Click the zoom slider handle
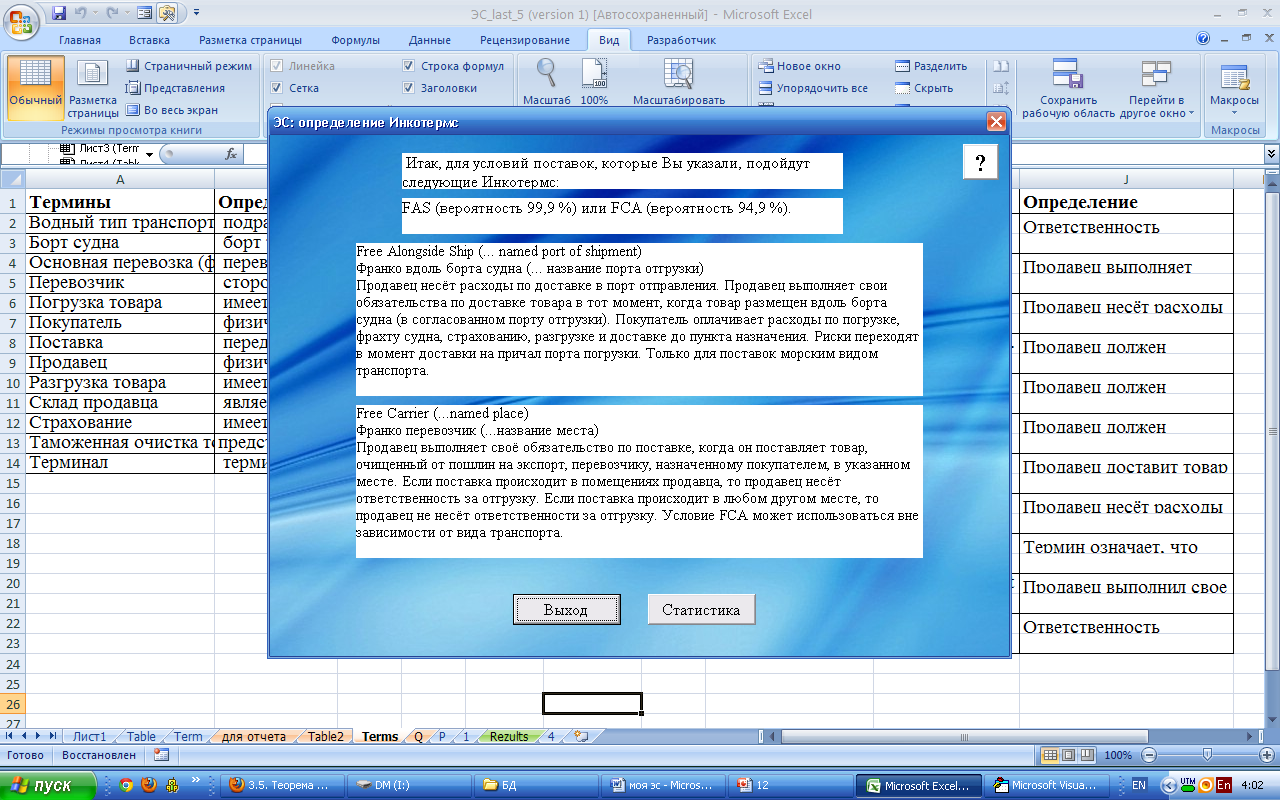 [x=1206, y=755]
